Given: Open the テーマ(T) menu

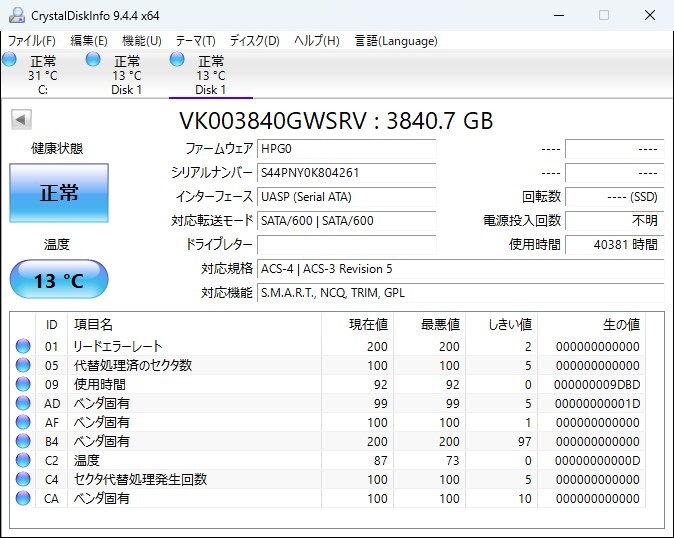Looking at the screenshot, I should 196,41.
